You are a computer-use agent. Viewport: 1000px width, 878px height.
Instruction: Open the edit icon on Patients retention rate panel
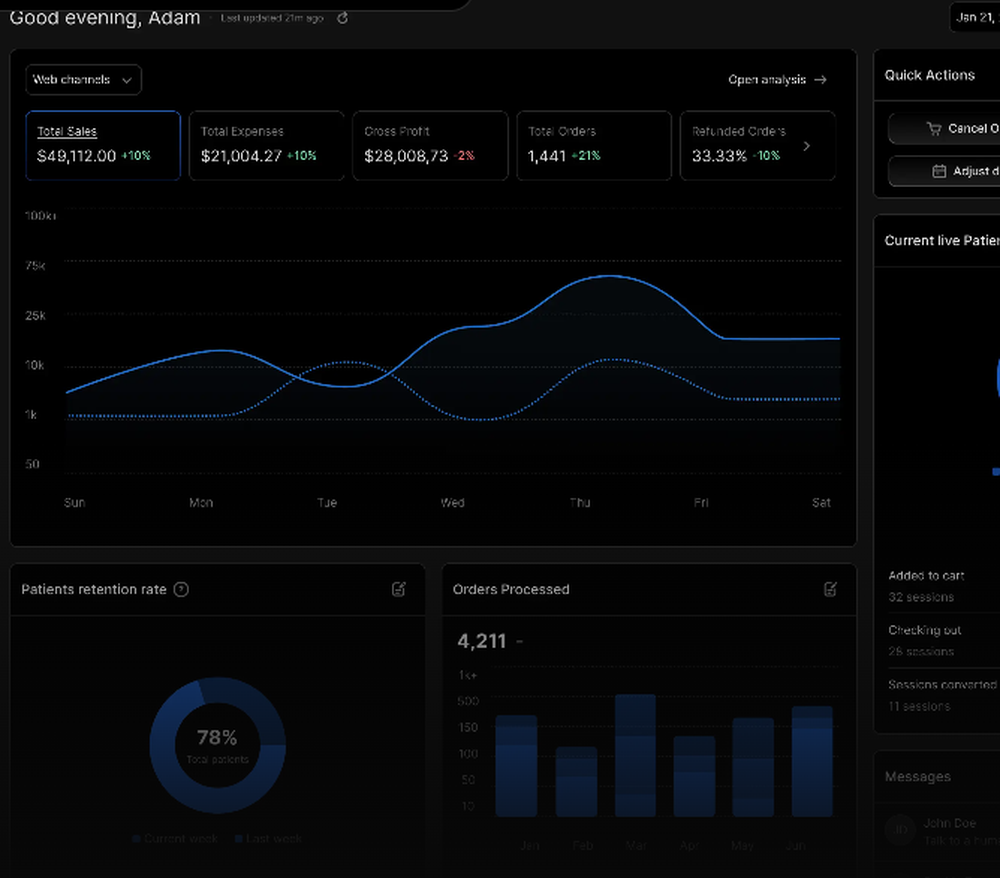tap(399, 590)
